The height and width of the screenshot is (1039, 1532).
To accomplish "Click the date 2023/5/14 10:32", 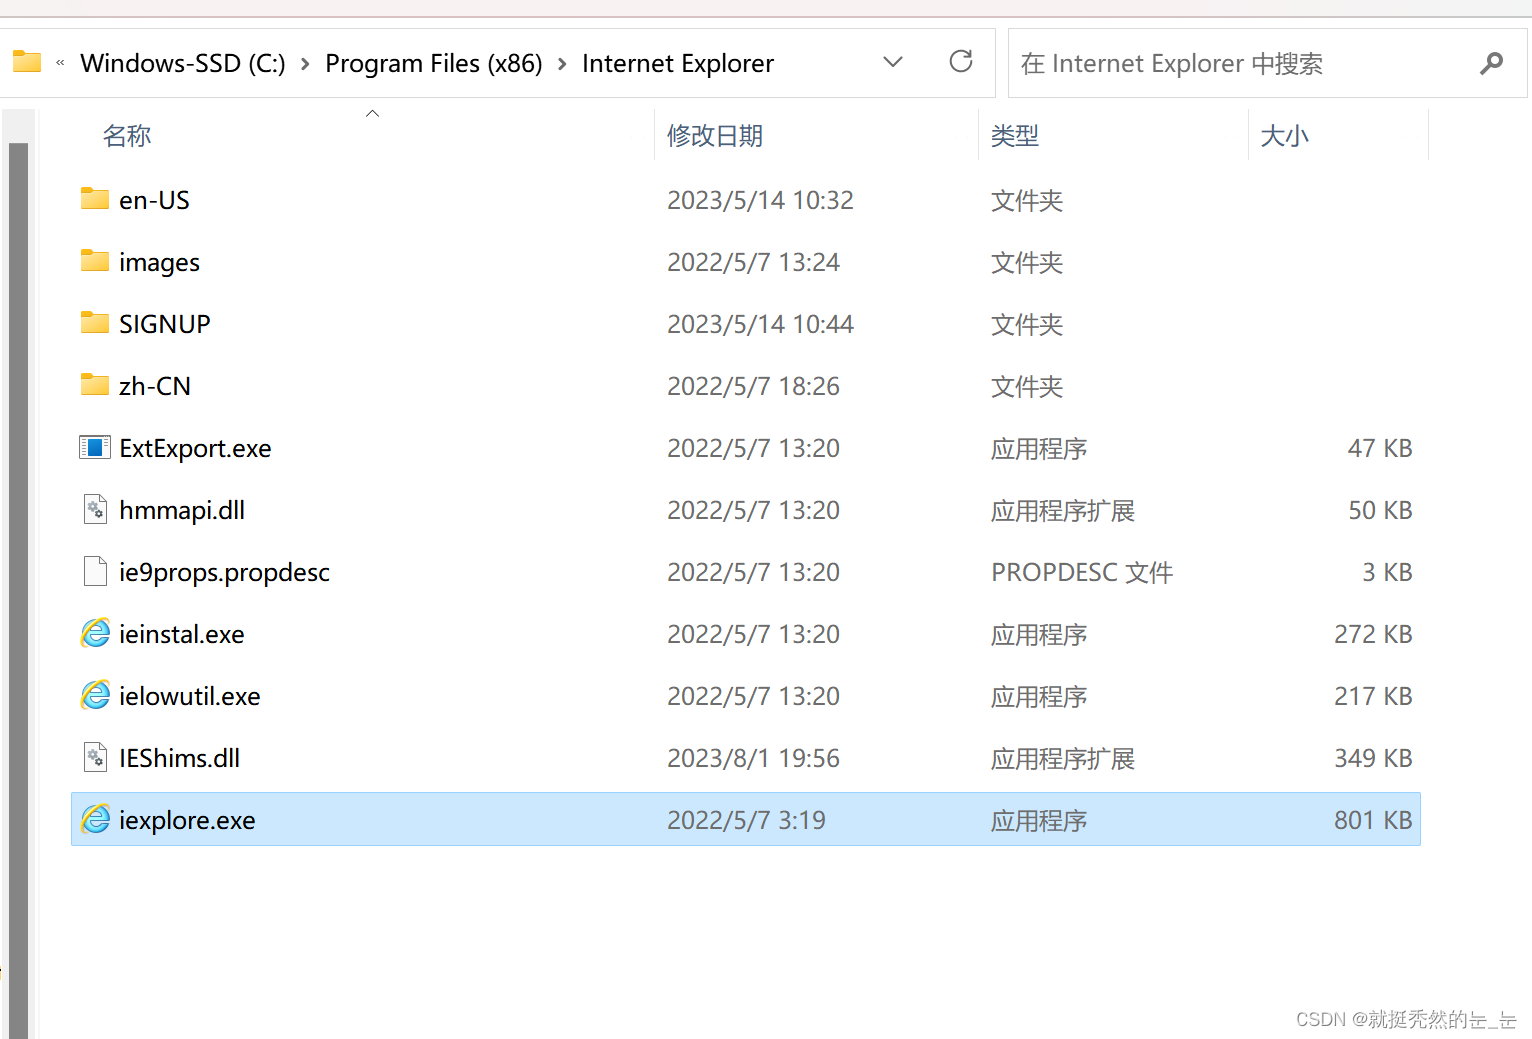I will tap(760, 200).
